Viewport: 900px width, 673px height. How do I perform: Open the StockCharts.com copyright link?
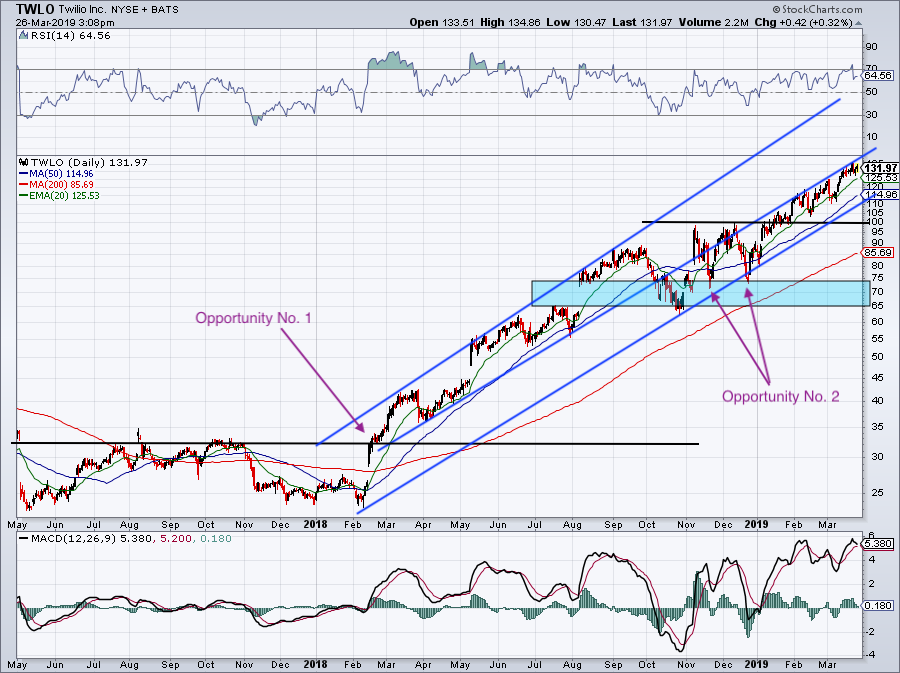point(817,9)
